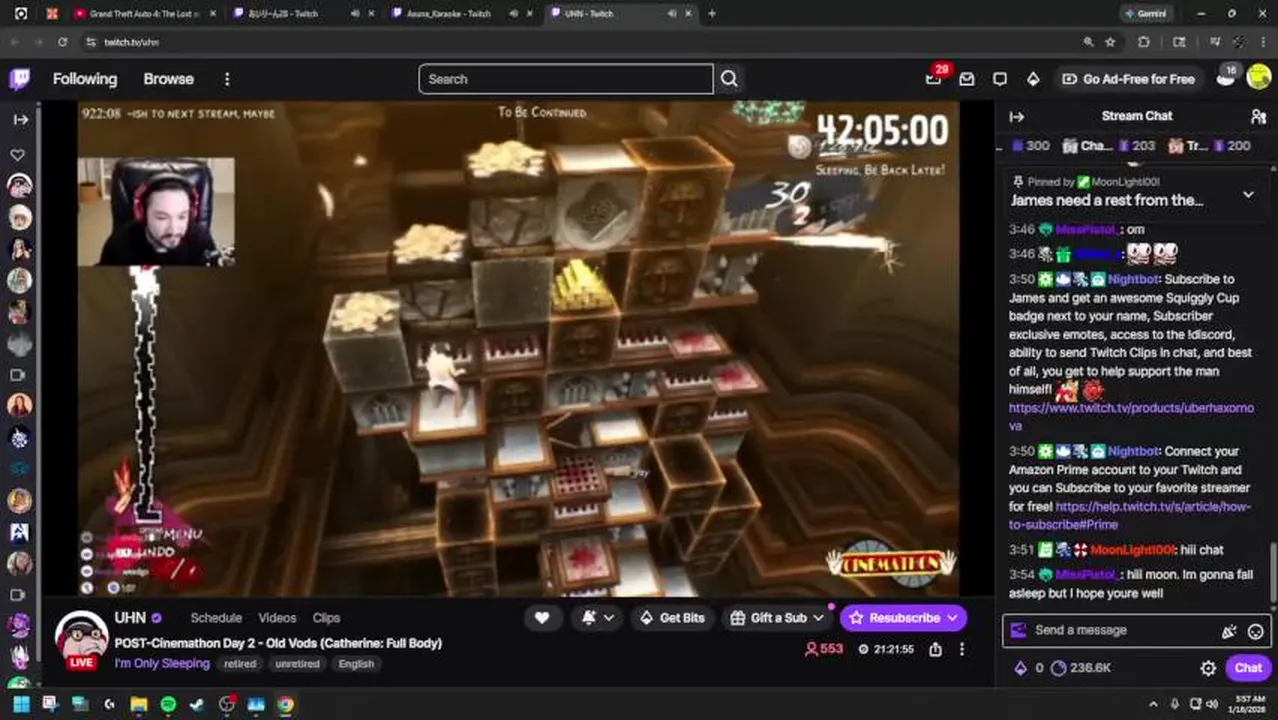1278x720 pixels.
Task: Bookmark this page with the star icon
Action: point(1110,42)
